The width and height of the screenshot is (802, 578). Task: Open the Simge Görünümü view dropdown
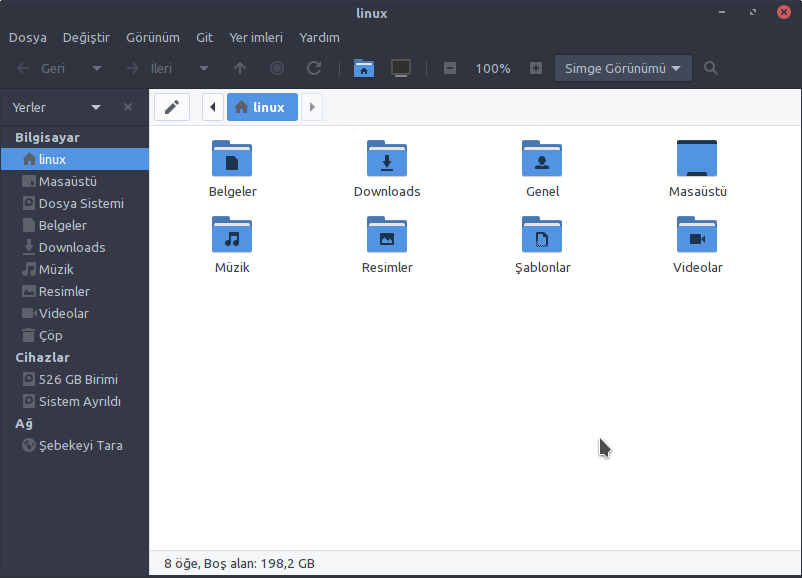[623, 68]
